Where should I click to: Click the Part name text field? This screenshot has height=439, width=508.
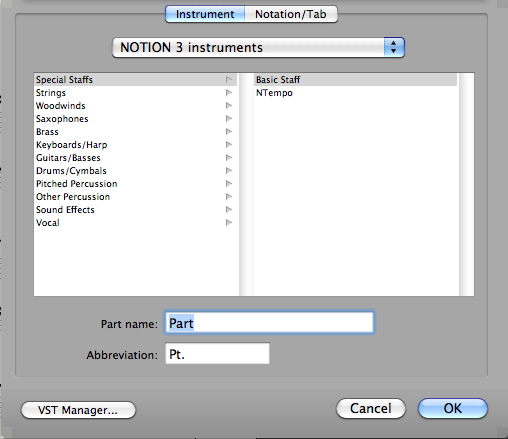(269, 323)
